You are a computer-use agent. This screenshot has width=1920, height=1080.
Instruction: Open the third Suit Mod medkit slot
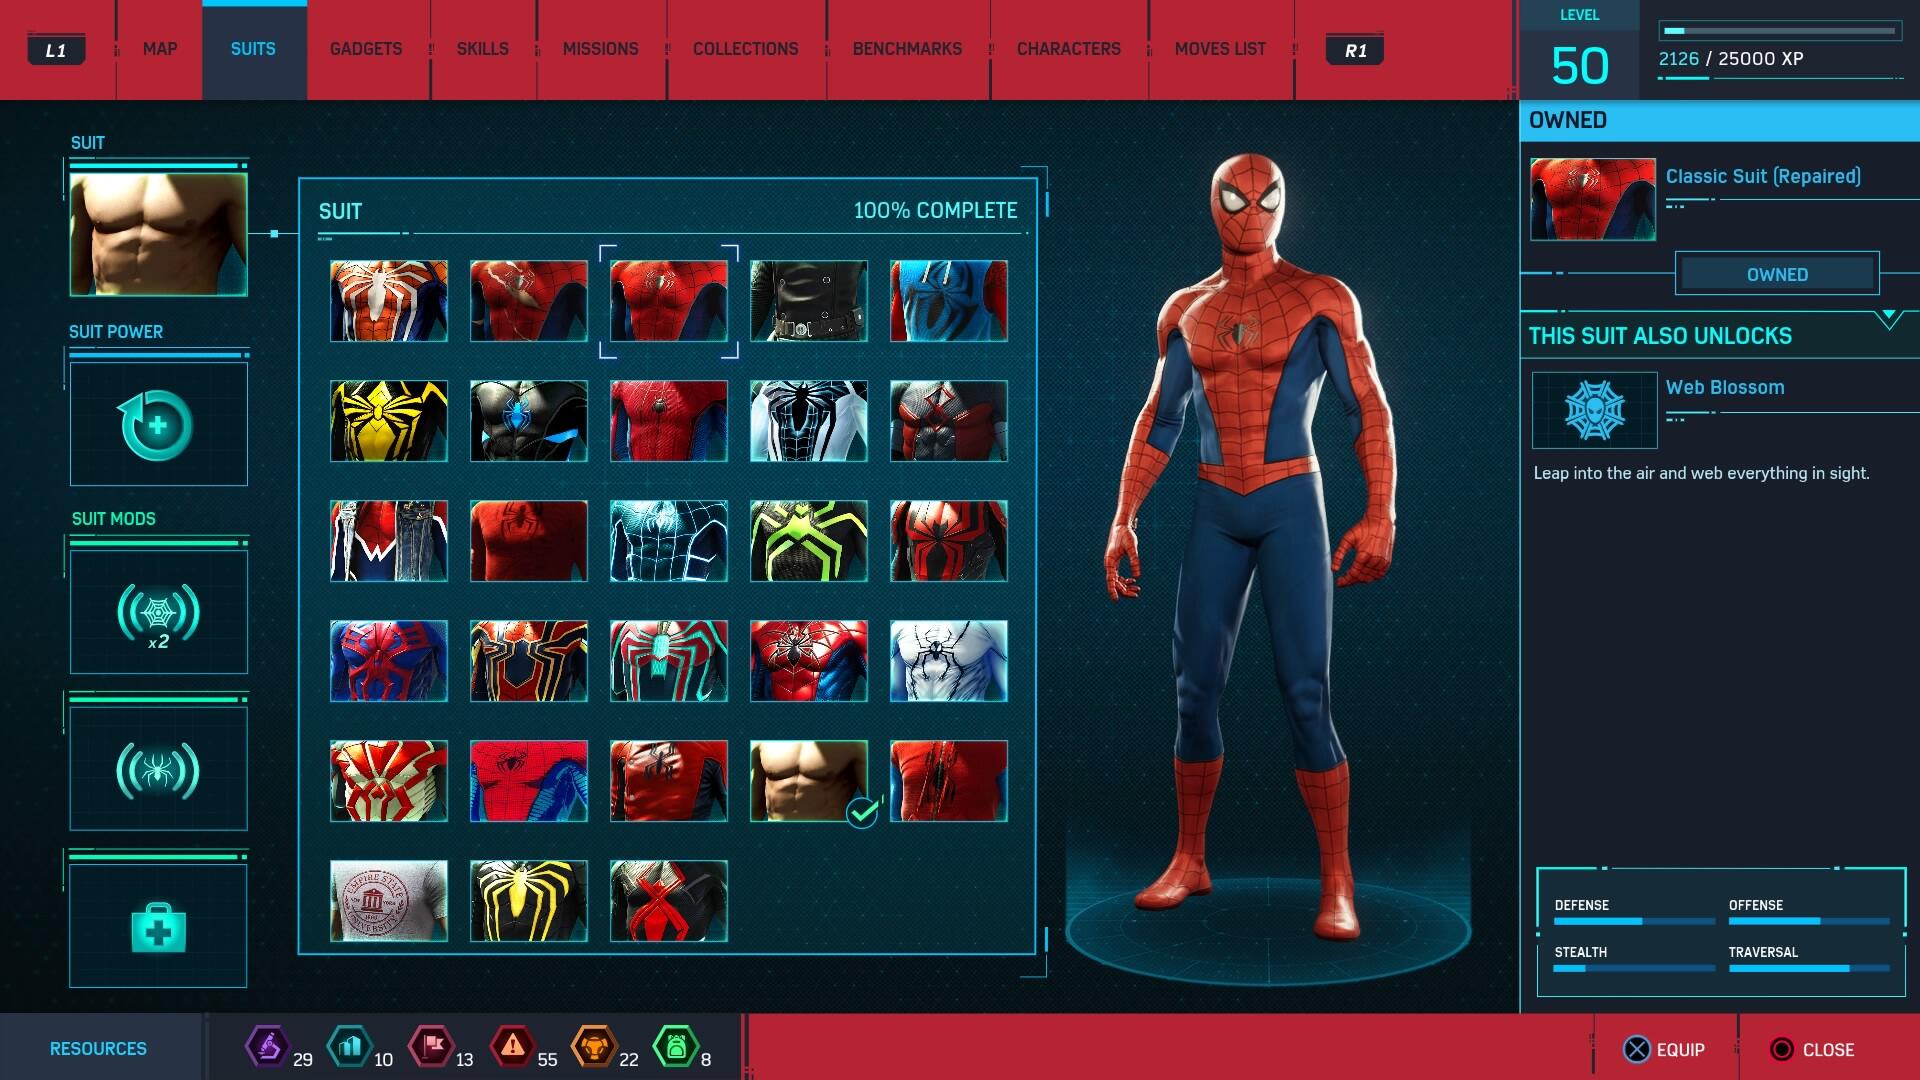(x=158, y=926)
